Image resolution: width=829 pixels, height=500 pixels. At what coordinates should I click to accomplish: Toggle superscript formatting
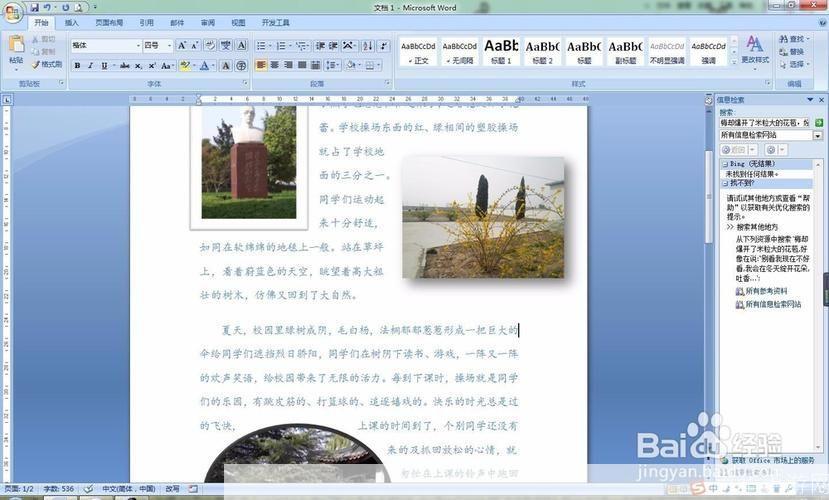[x=152, y=66]
